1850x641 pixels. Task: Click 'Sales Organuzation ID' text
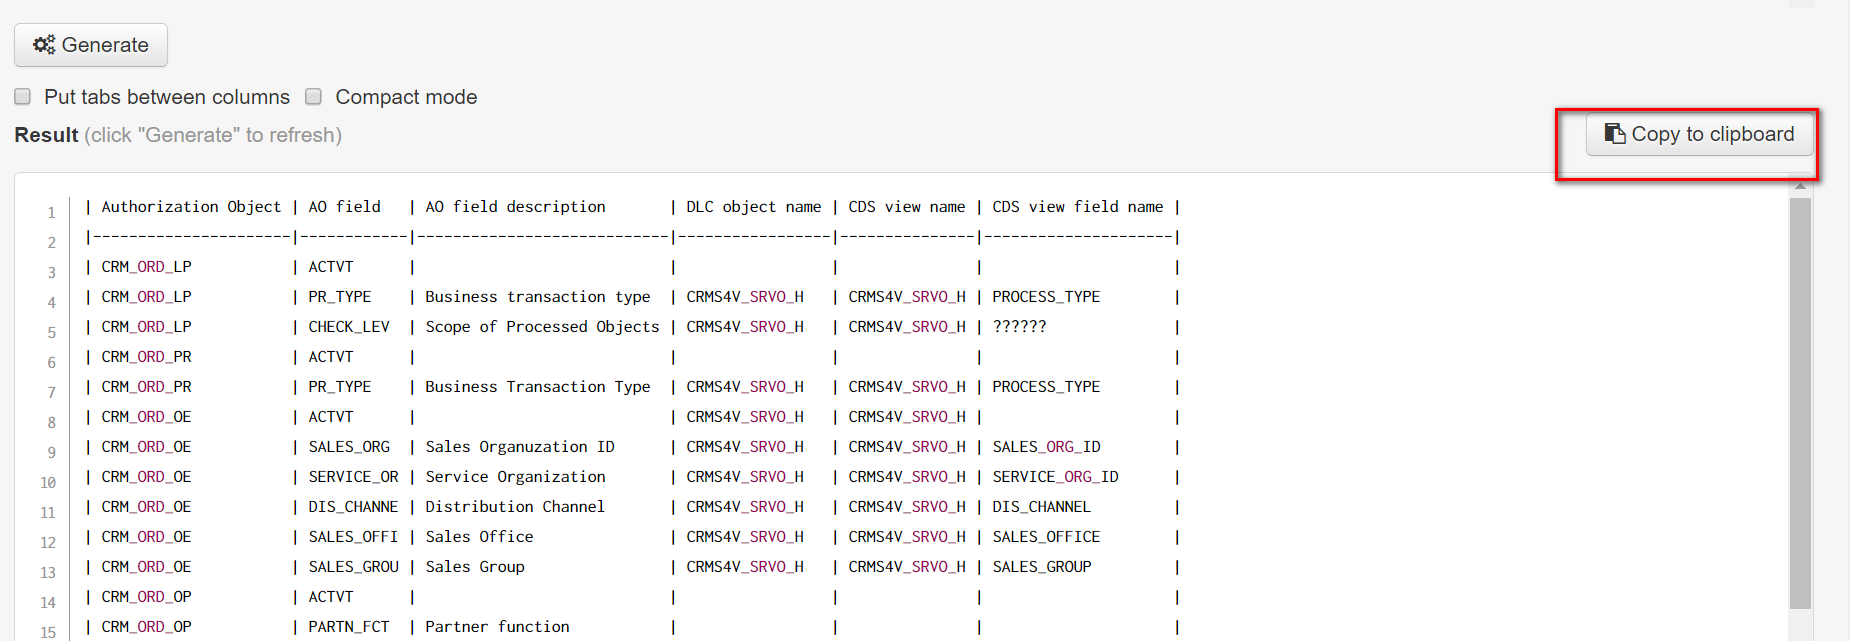coord(520,447)
